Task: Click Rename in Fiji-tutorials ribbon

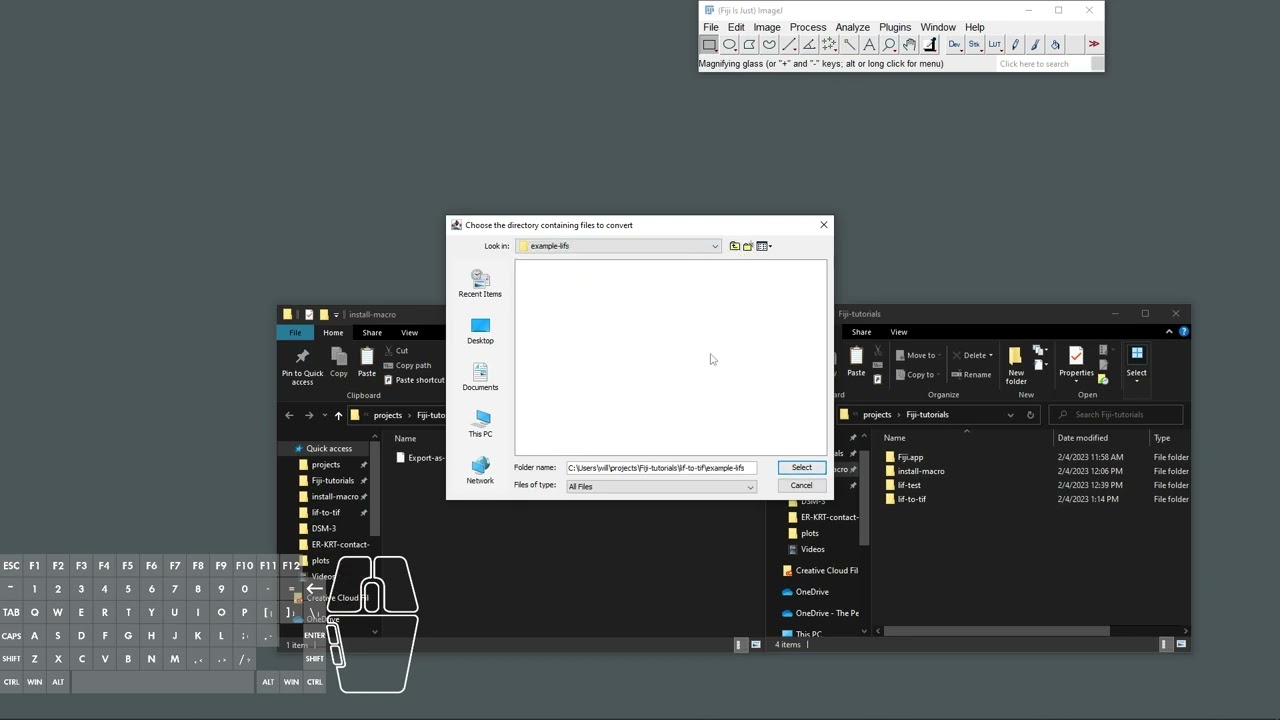Action: pyautogui.click(x=971, y=375)
